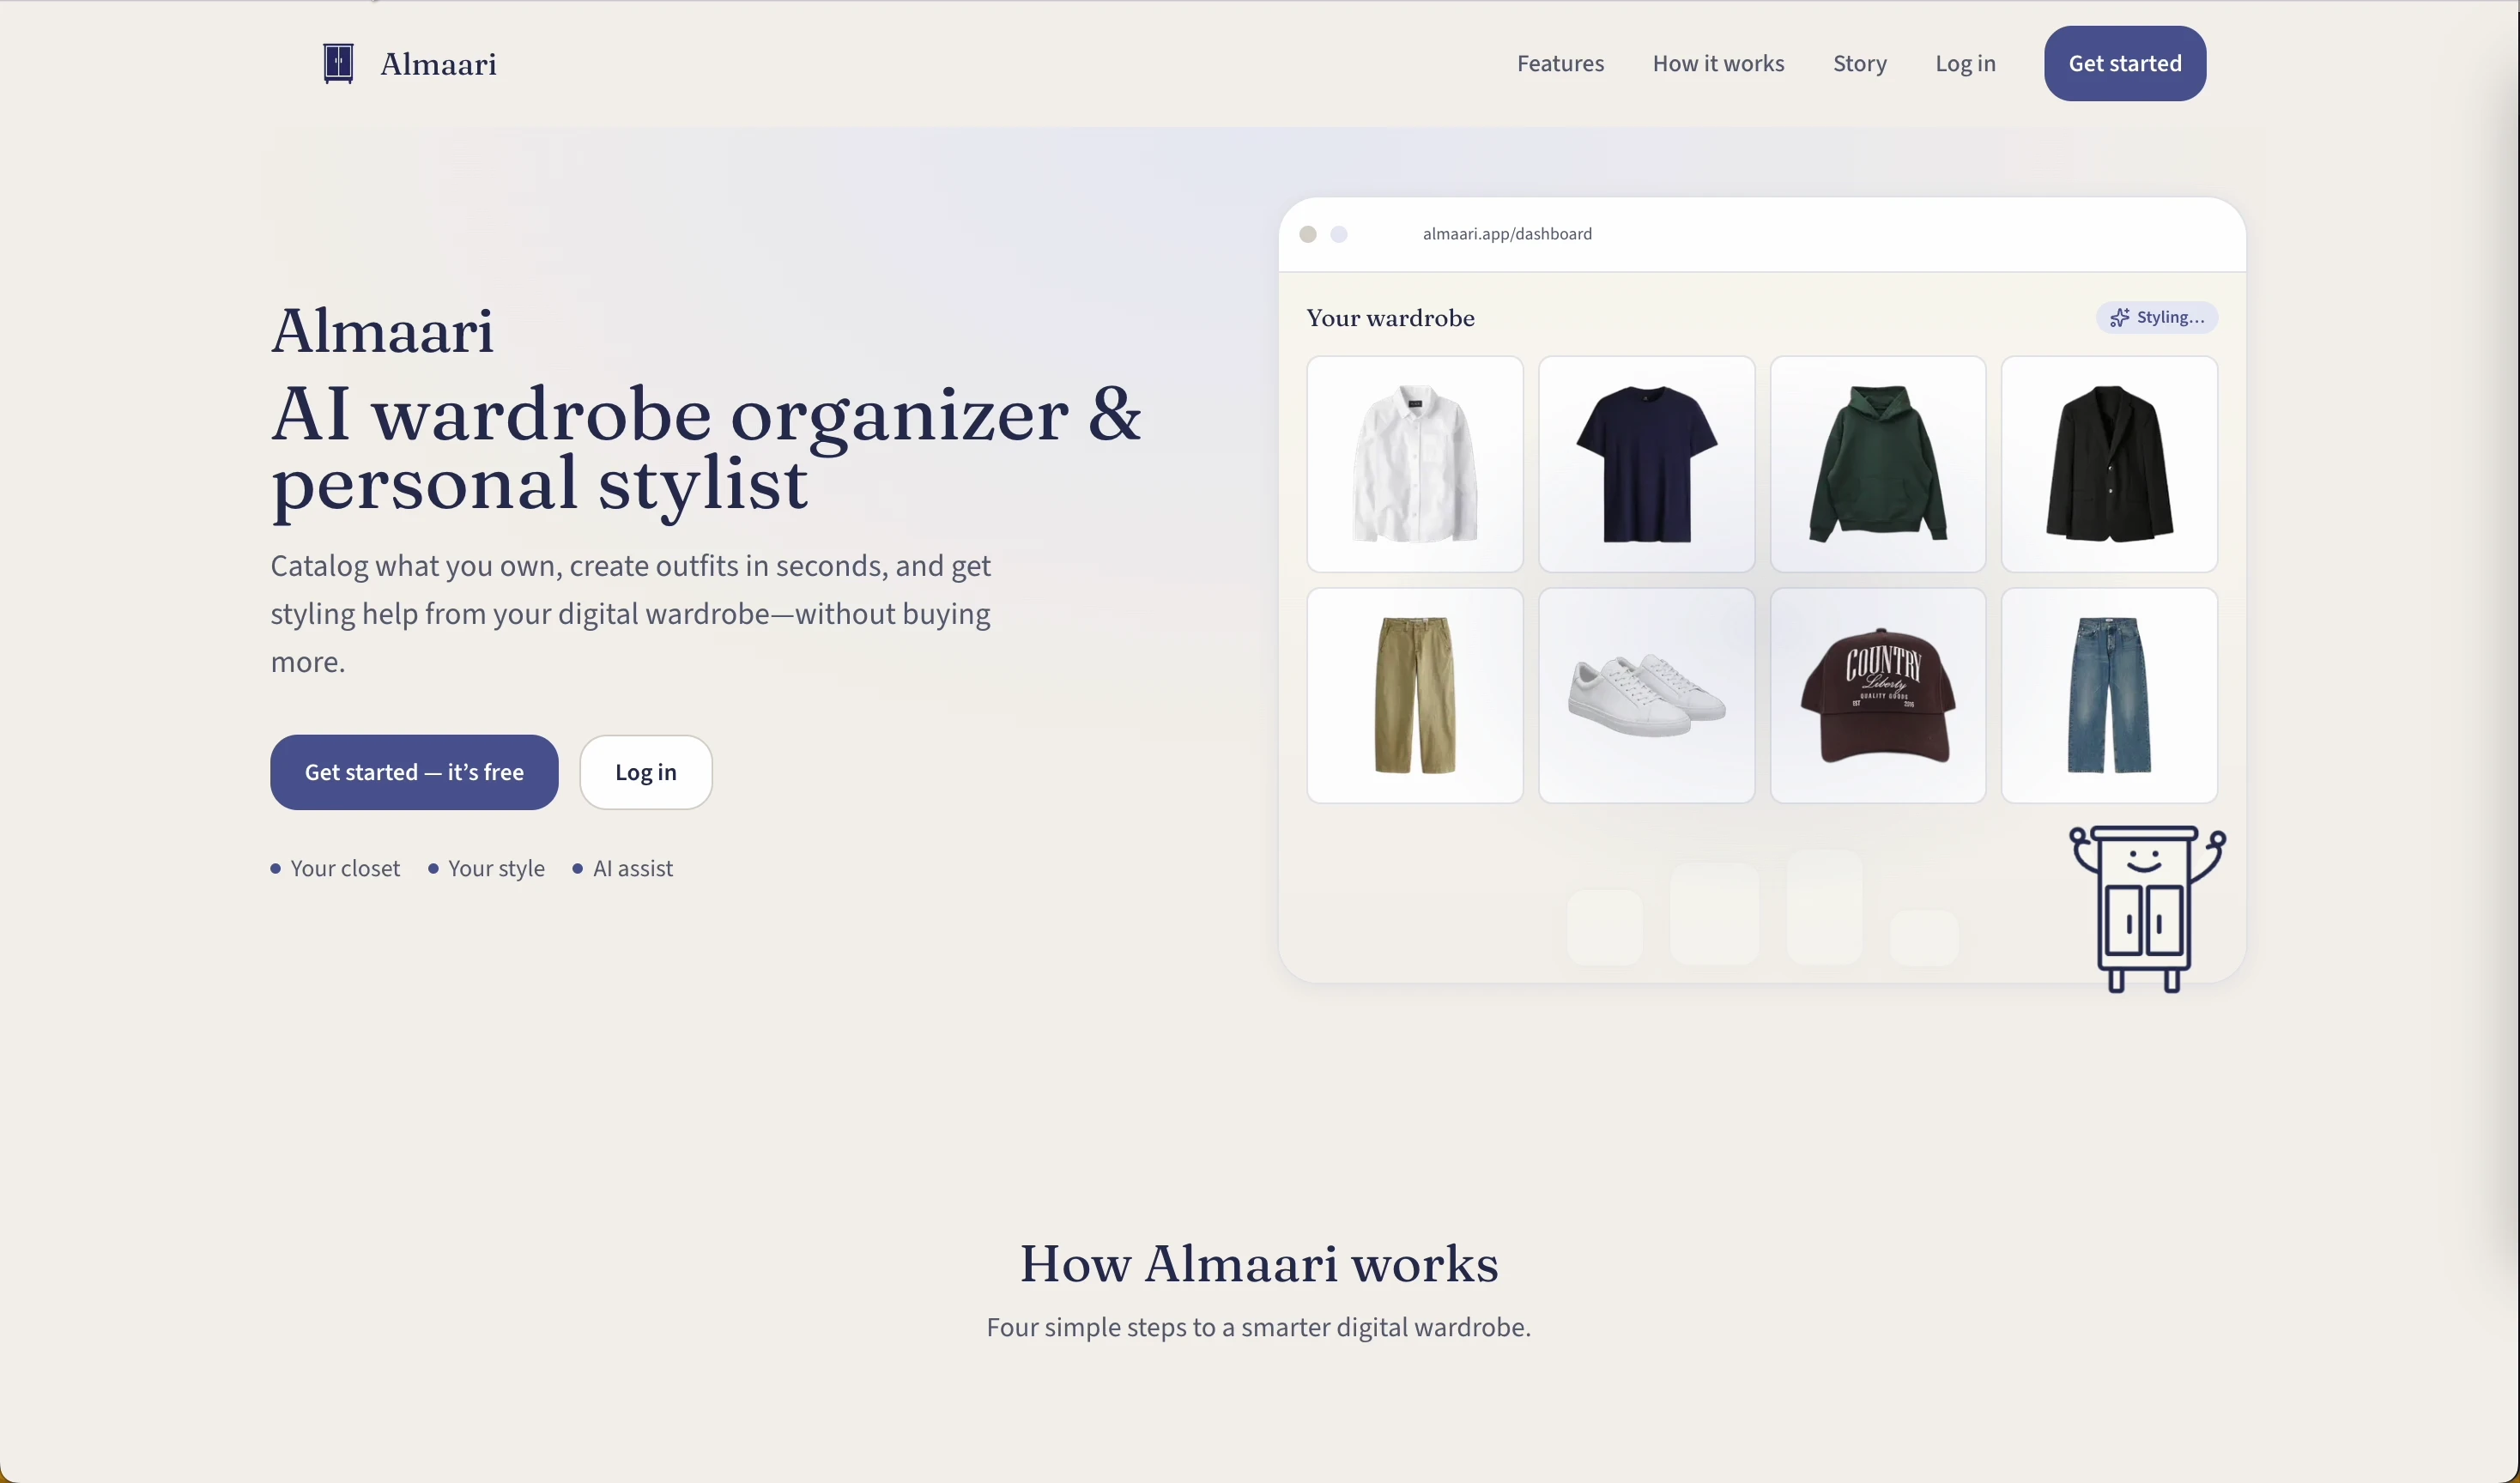Image resolution: width=2520 pixels, height=1483 pixels.
Task: Go to How it works section
Action: 1718,63
